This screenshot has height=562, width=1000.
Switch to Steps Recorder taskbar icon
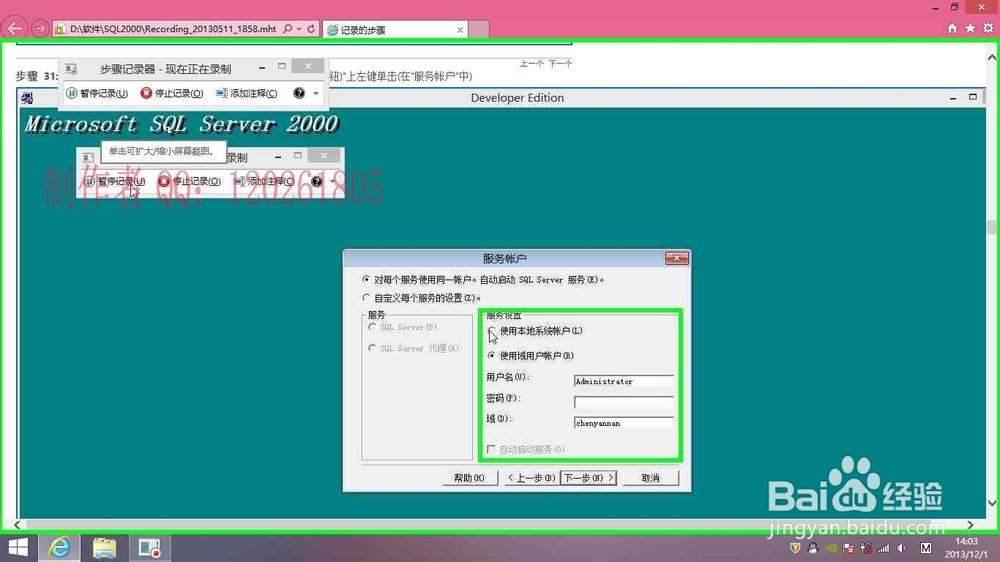tap(150, 547)
